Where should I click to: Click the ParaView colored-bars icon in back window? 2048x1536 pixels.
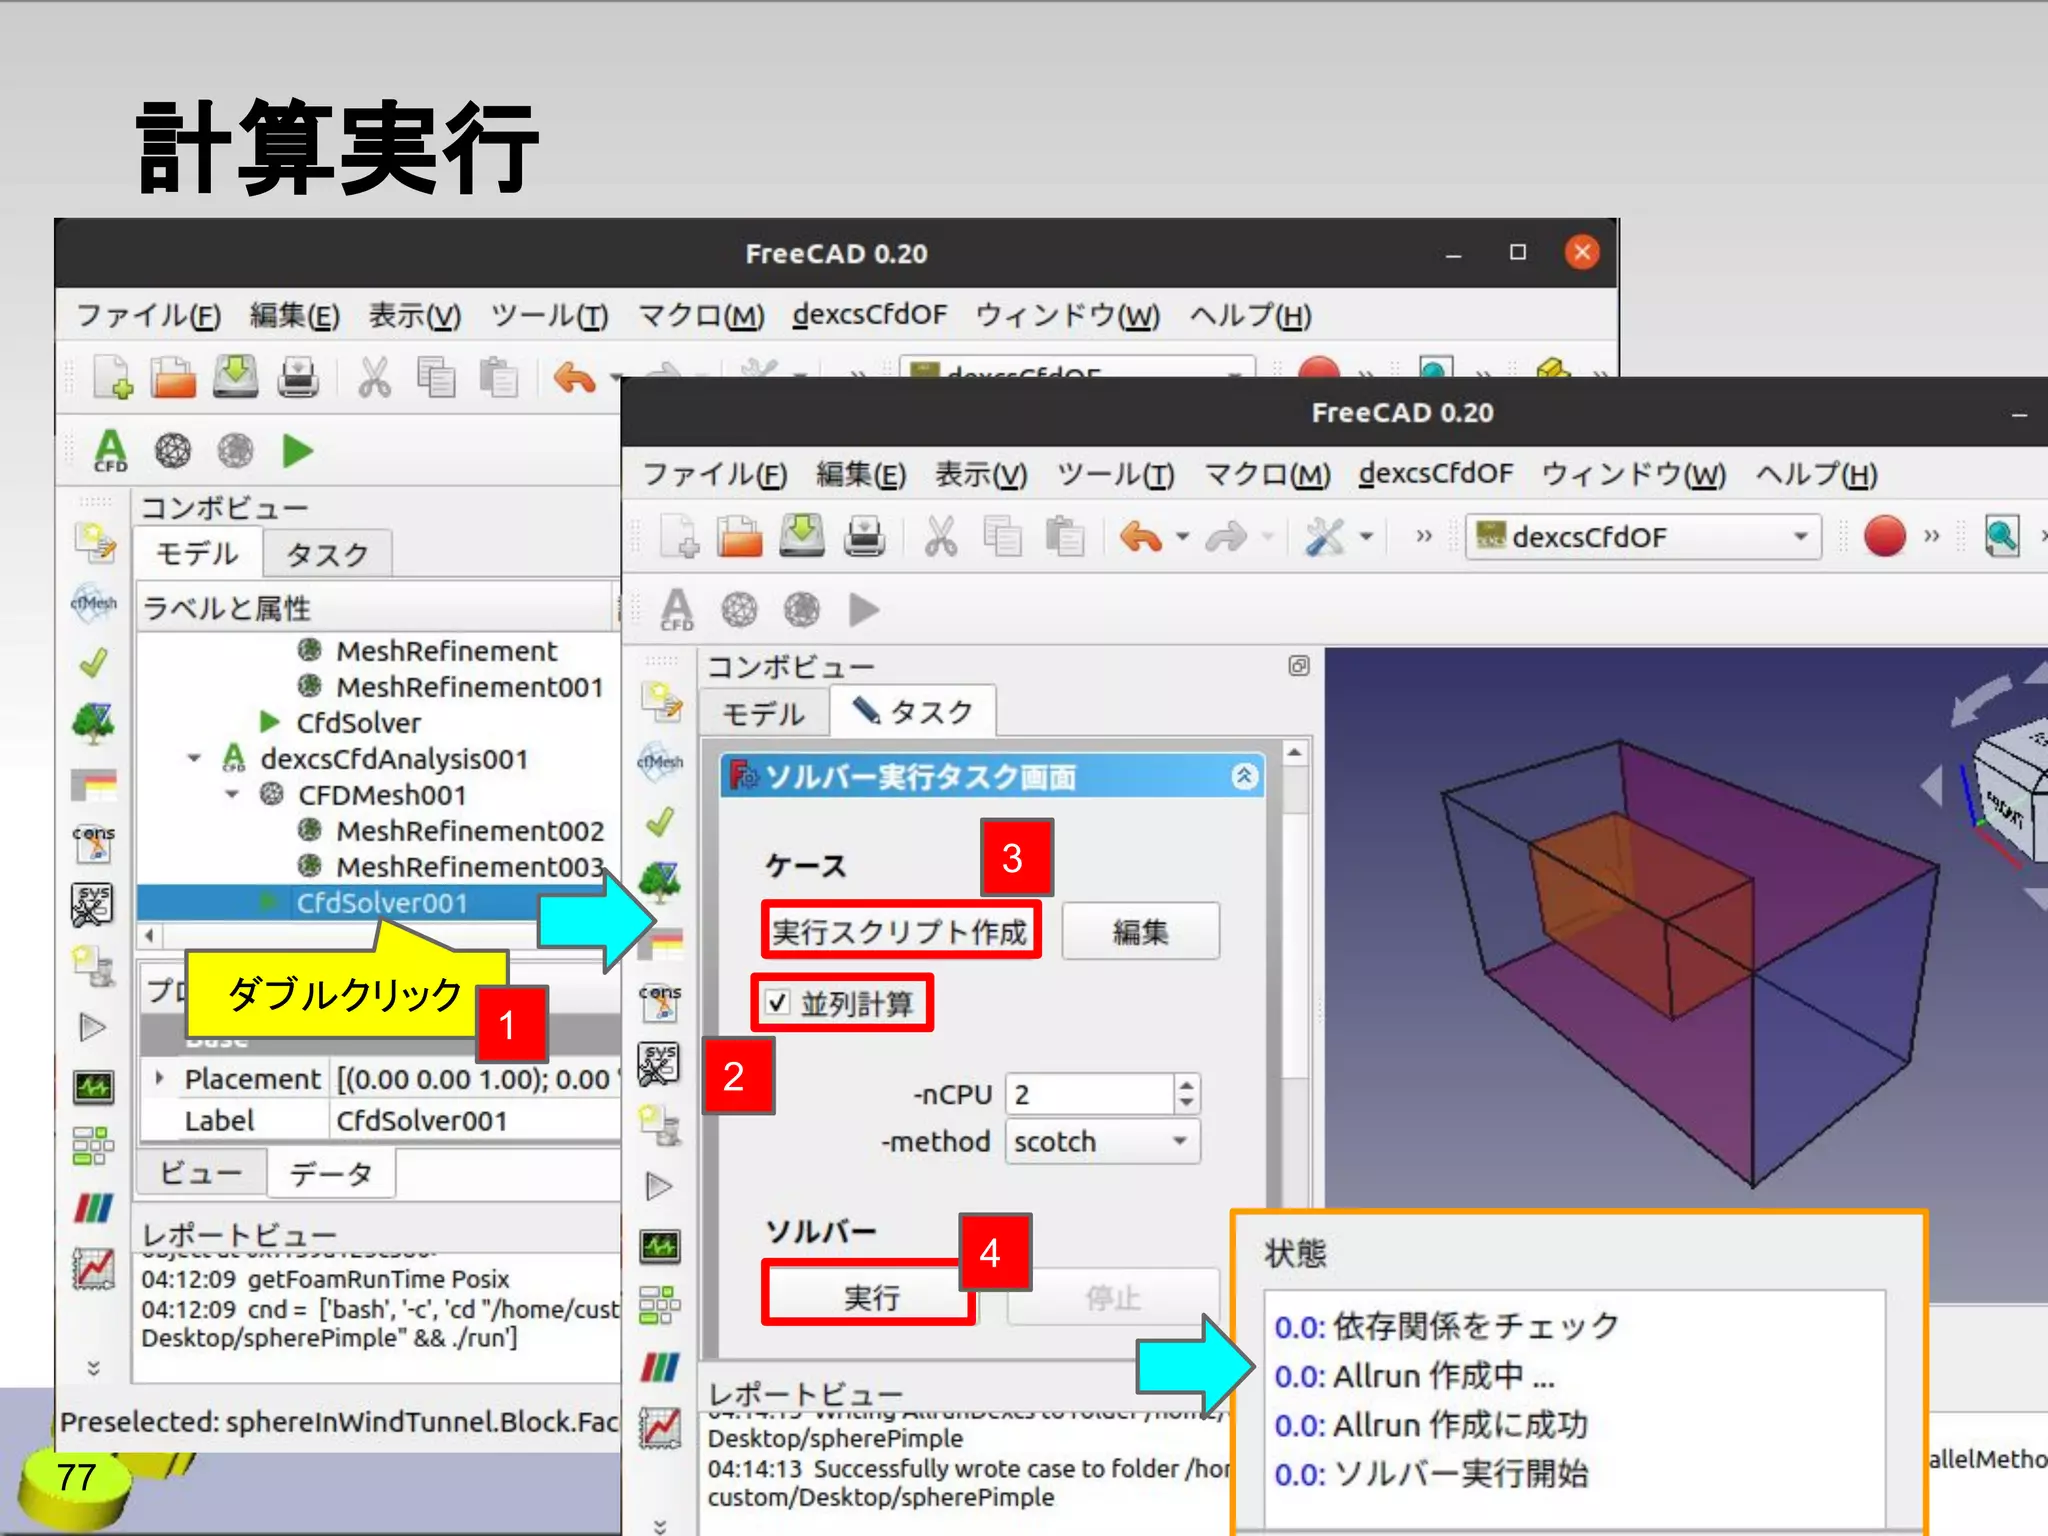pyautogui.click(x=94, y=1209)
